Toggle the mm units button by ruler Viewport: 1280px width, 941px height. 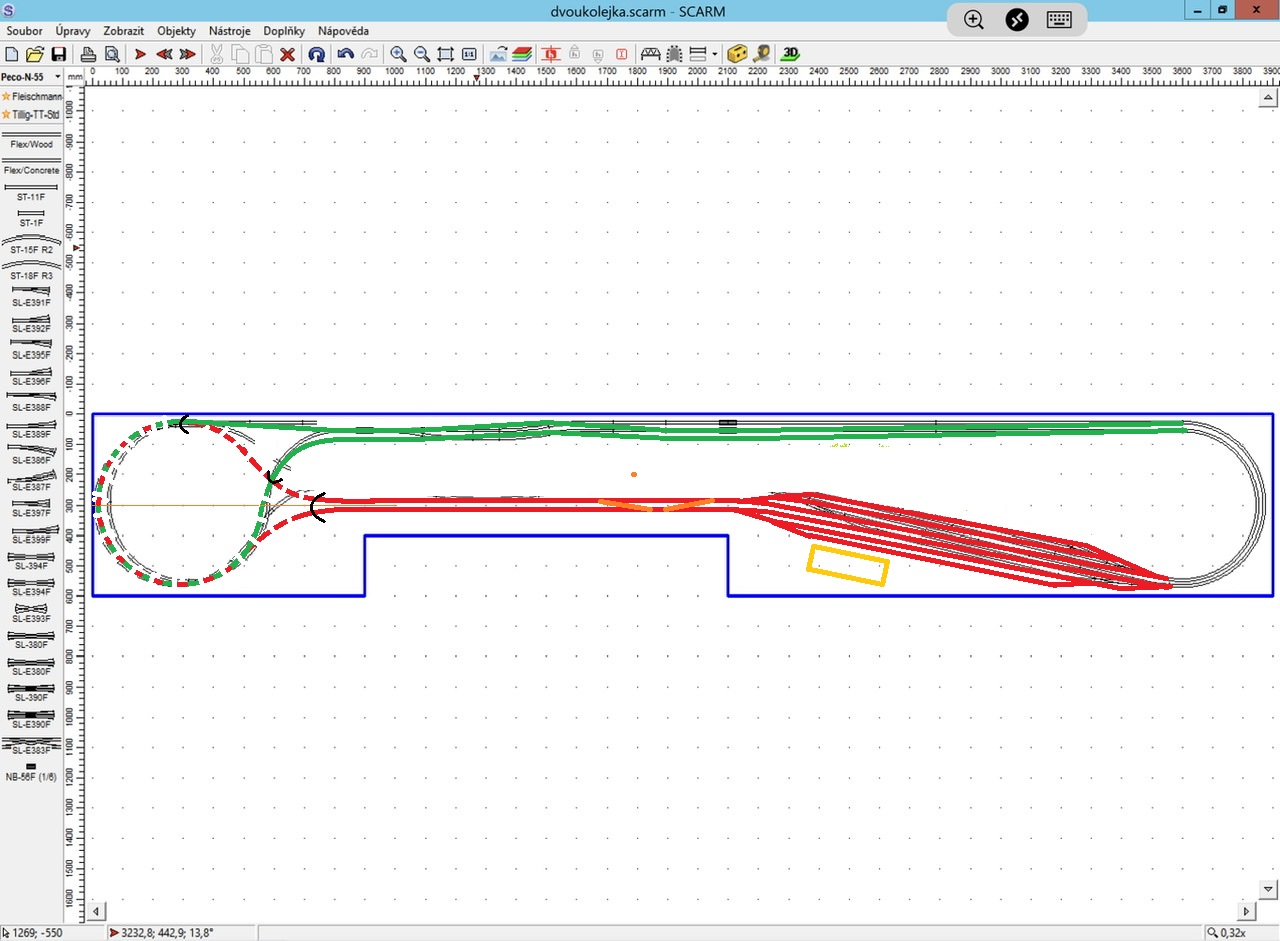point(75,76)
